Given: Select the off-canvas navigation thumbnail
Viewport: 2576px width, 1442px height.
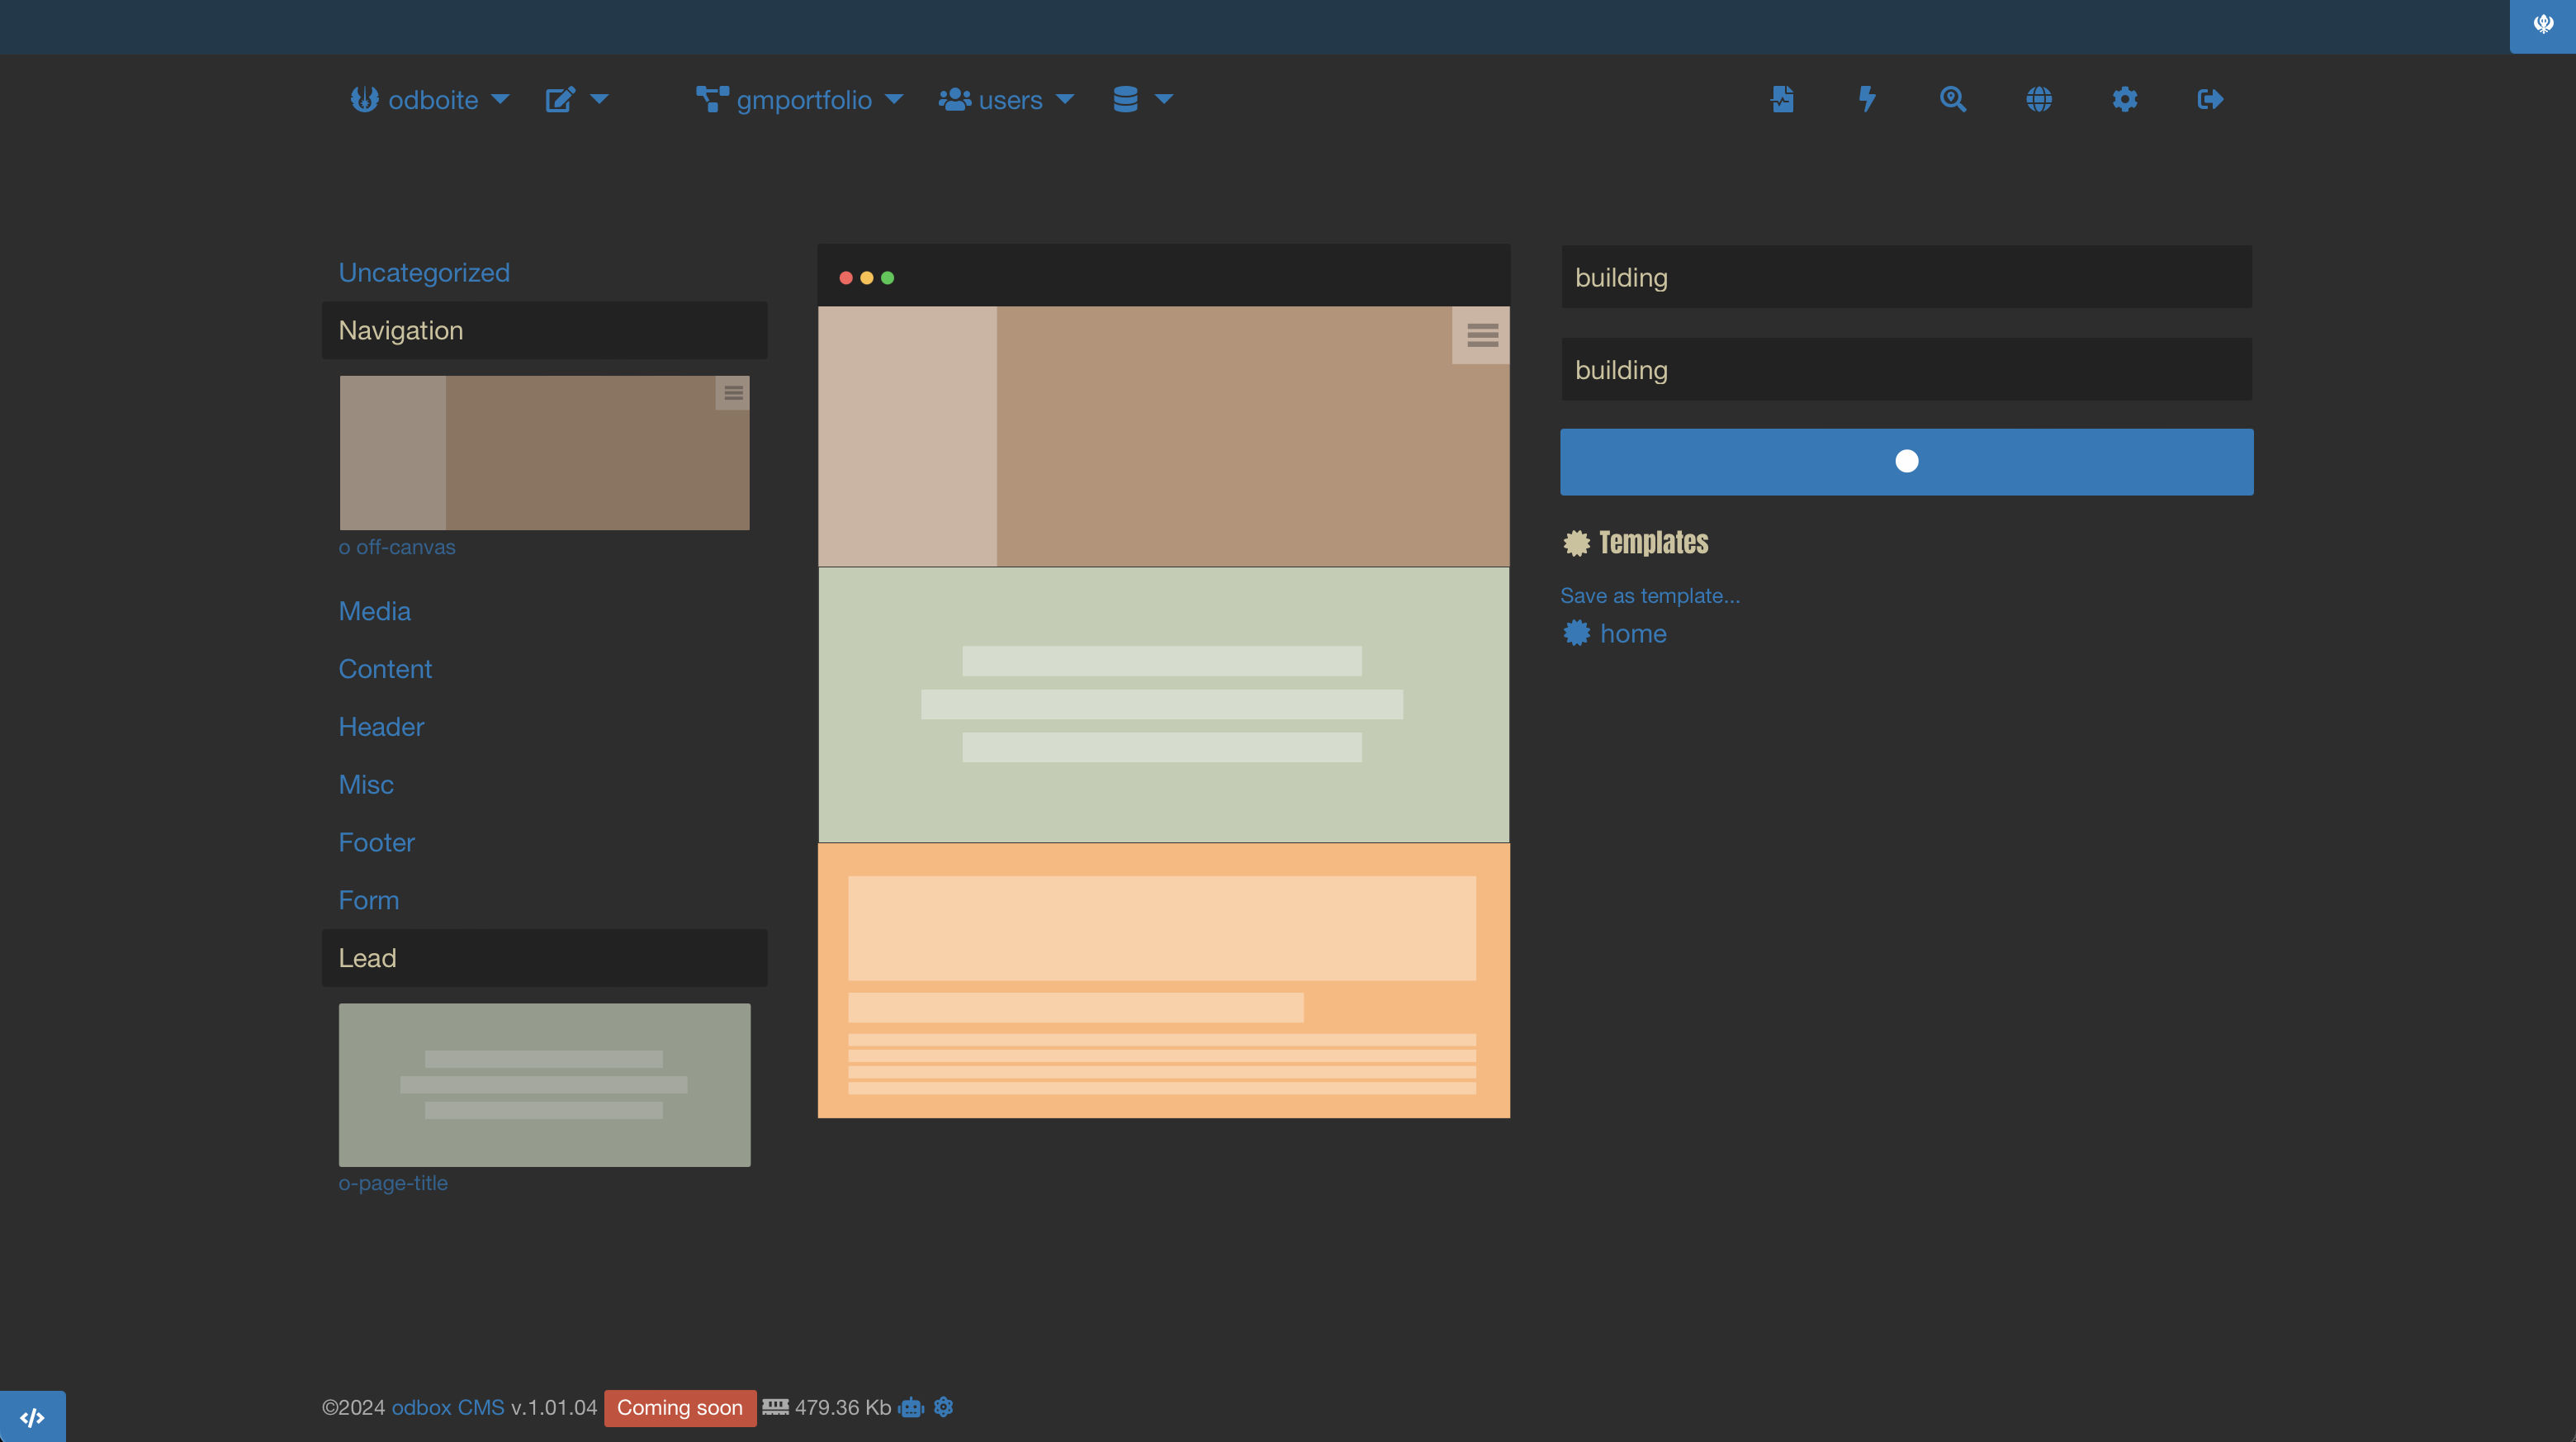Looking at the screenshot, I should tap(545, 453).
